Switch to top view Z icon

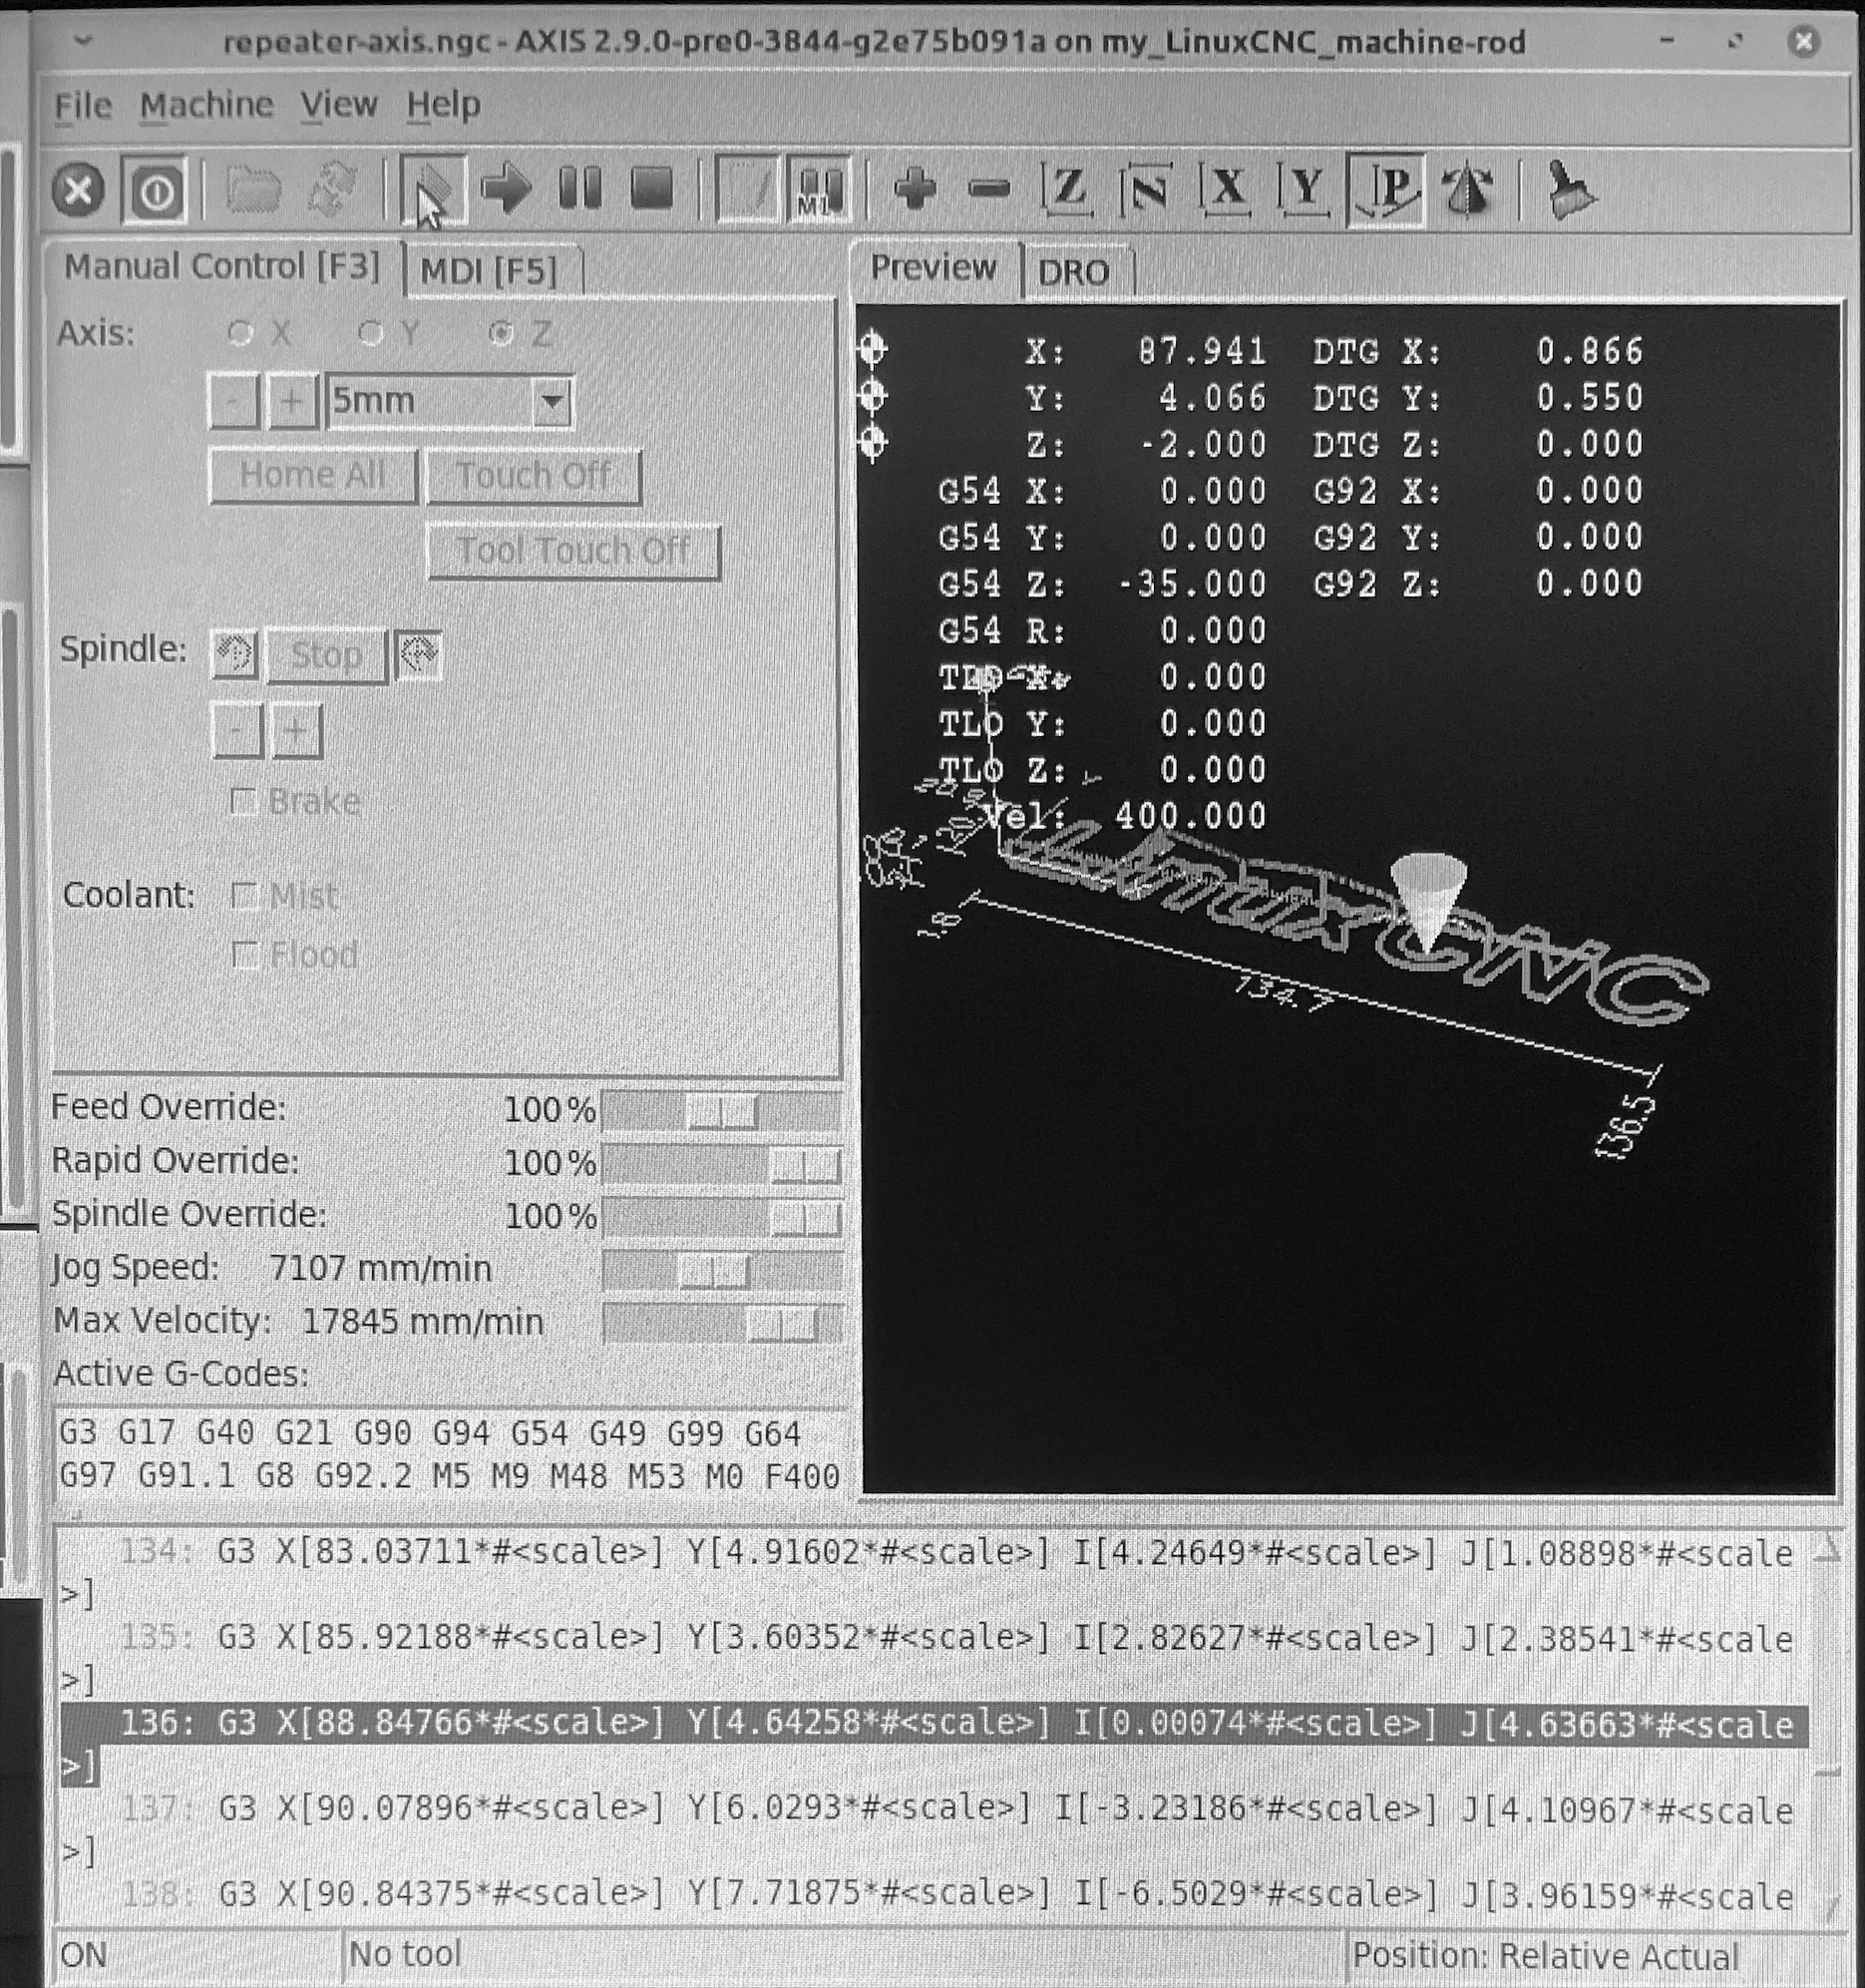point(1066,188)
